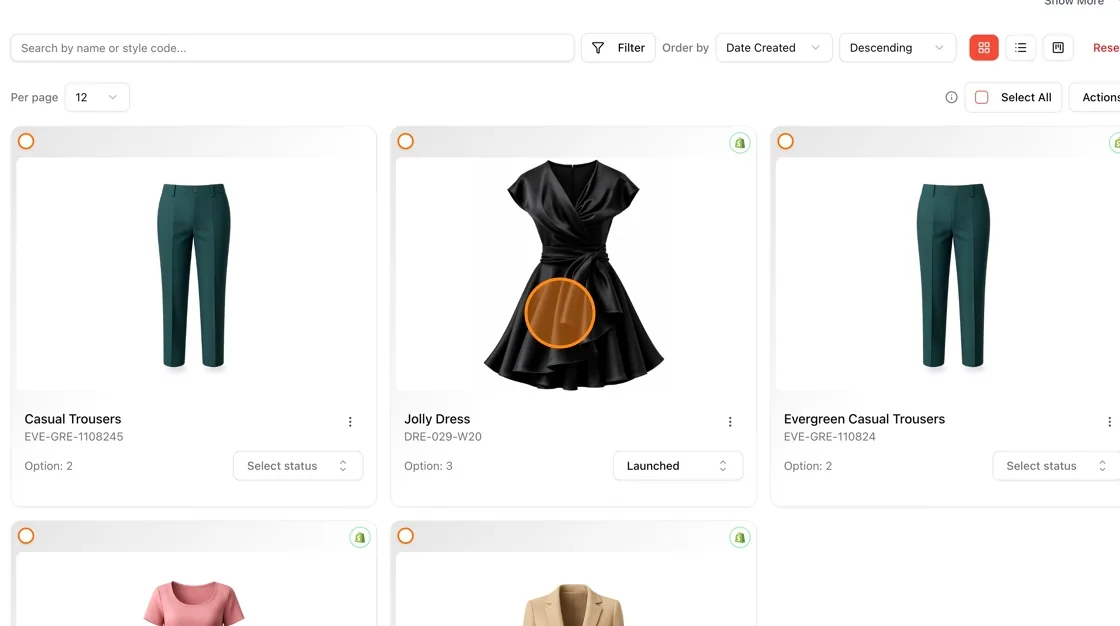The width and height of the screenshot is (1120, 626).
Task: Click the Shopify badge on the Jolly Dress card
Action: 739,143
